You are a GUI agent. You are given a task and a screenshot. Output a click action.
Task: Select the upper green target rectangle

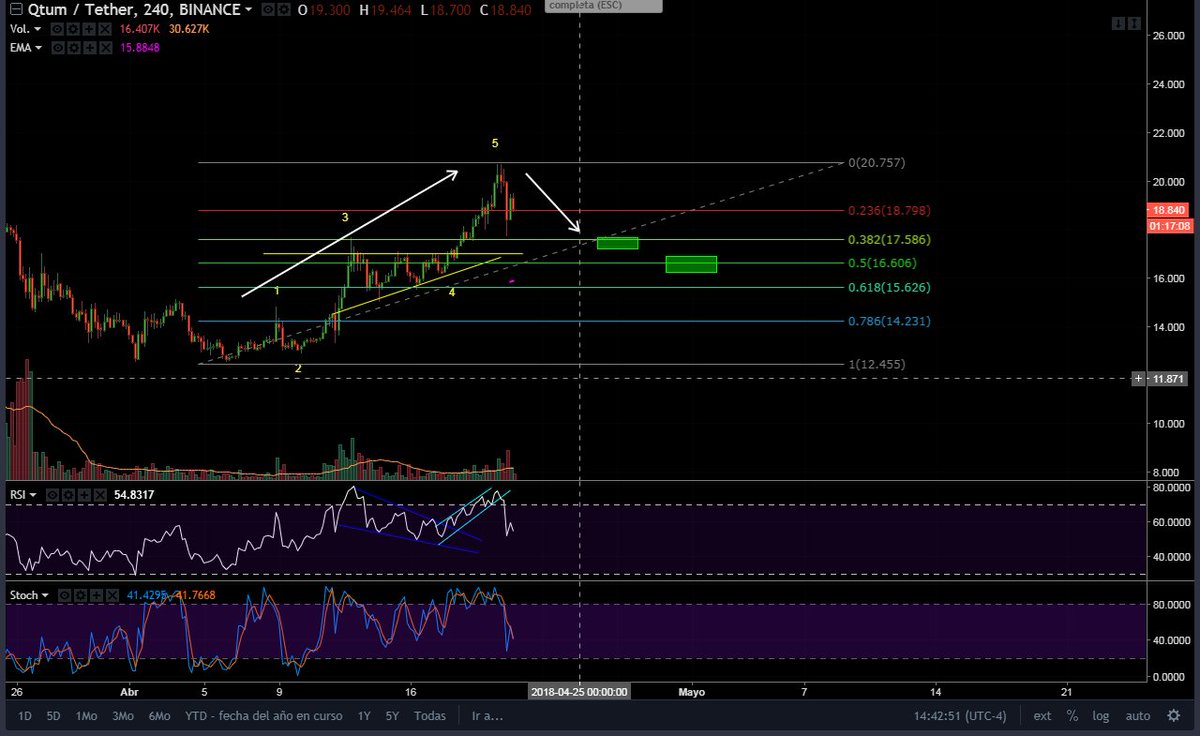pyautogui.click(x=617, y=243)
